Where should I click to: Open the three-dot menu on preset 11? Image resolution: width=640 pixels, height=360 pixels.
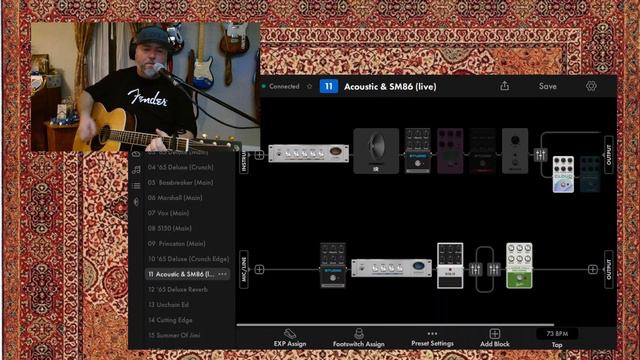222,274
